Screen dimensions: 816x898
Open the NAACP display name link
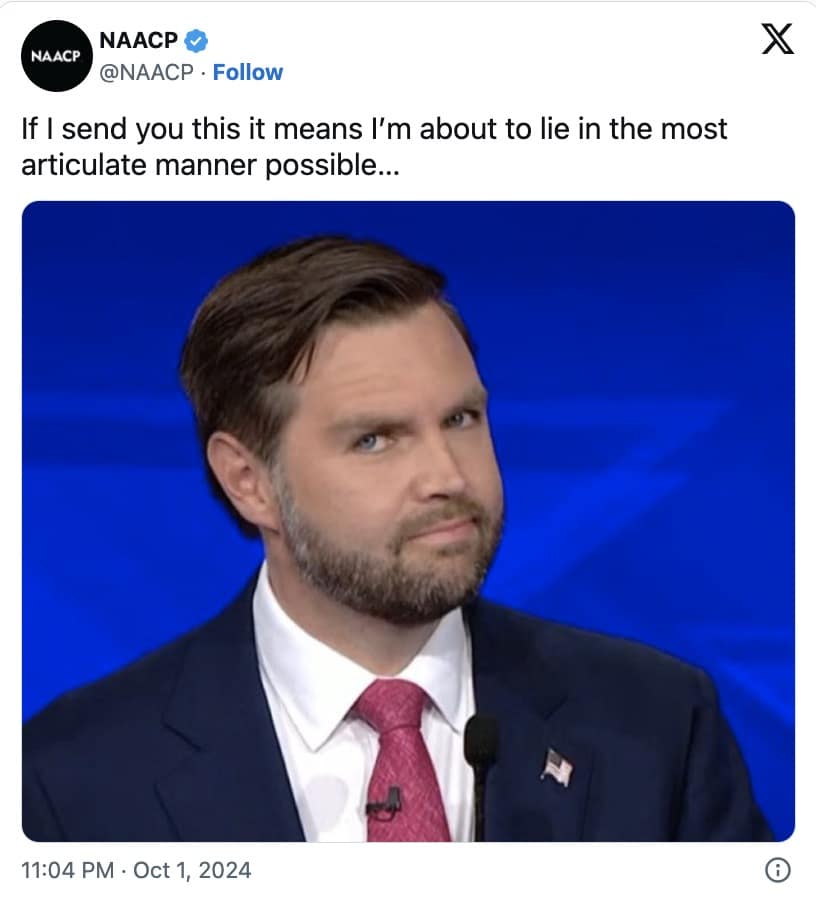pos(138,40)
